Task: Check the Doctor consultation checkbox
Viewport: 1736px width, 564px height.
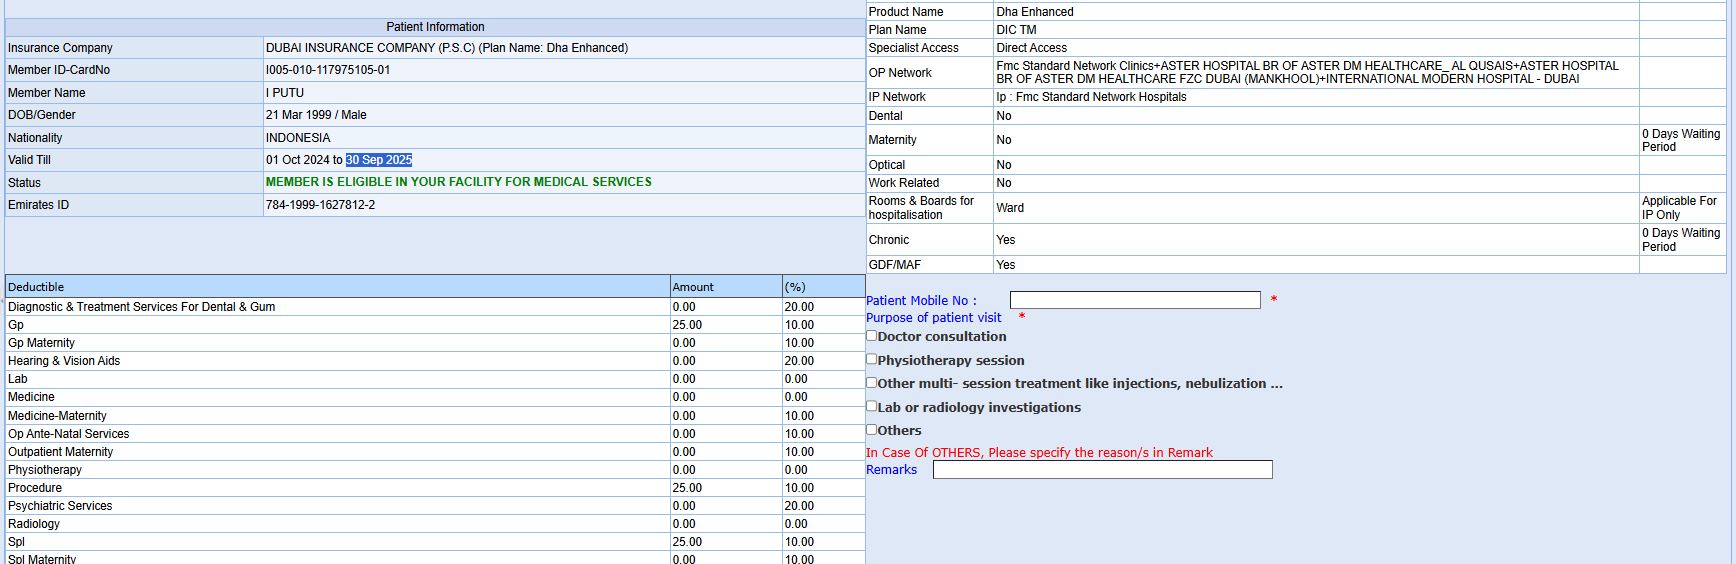Action: (872, 336)
